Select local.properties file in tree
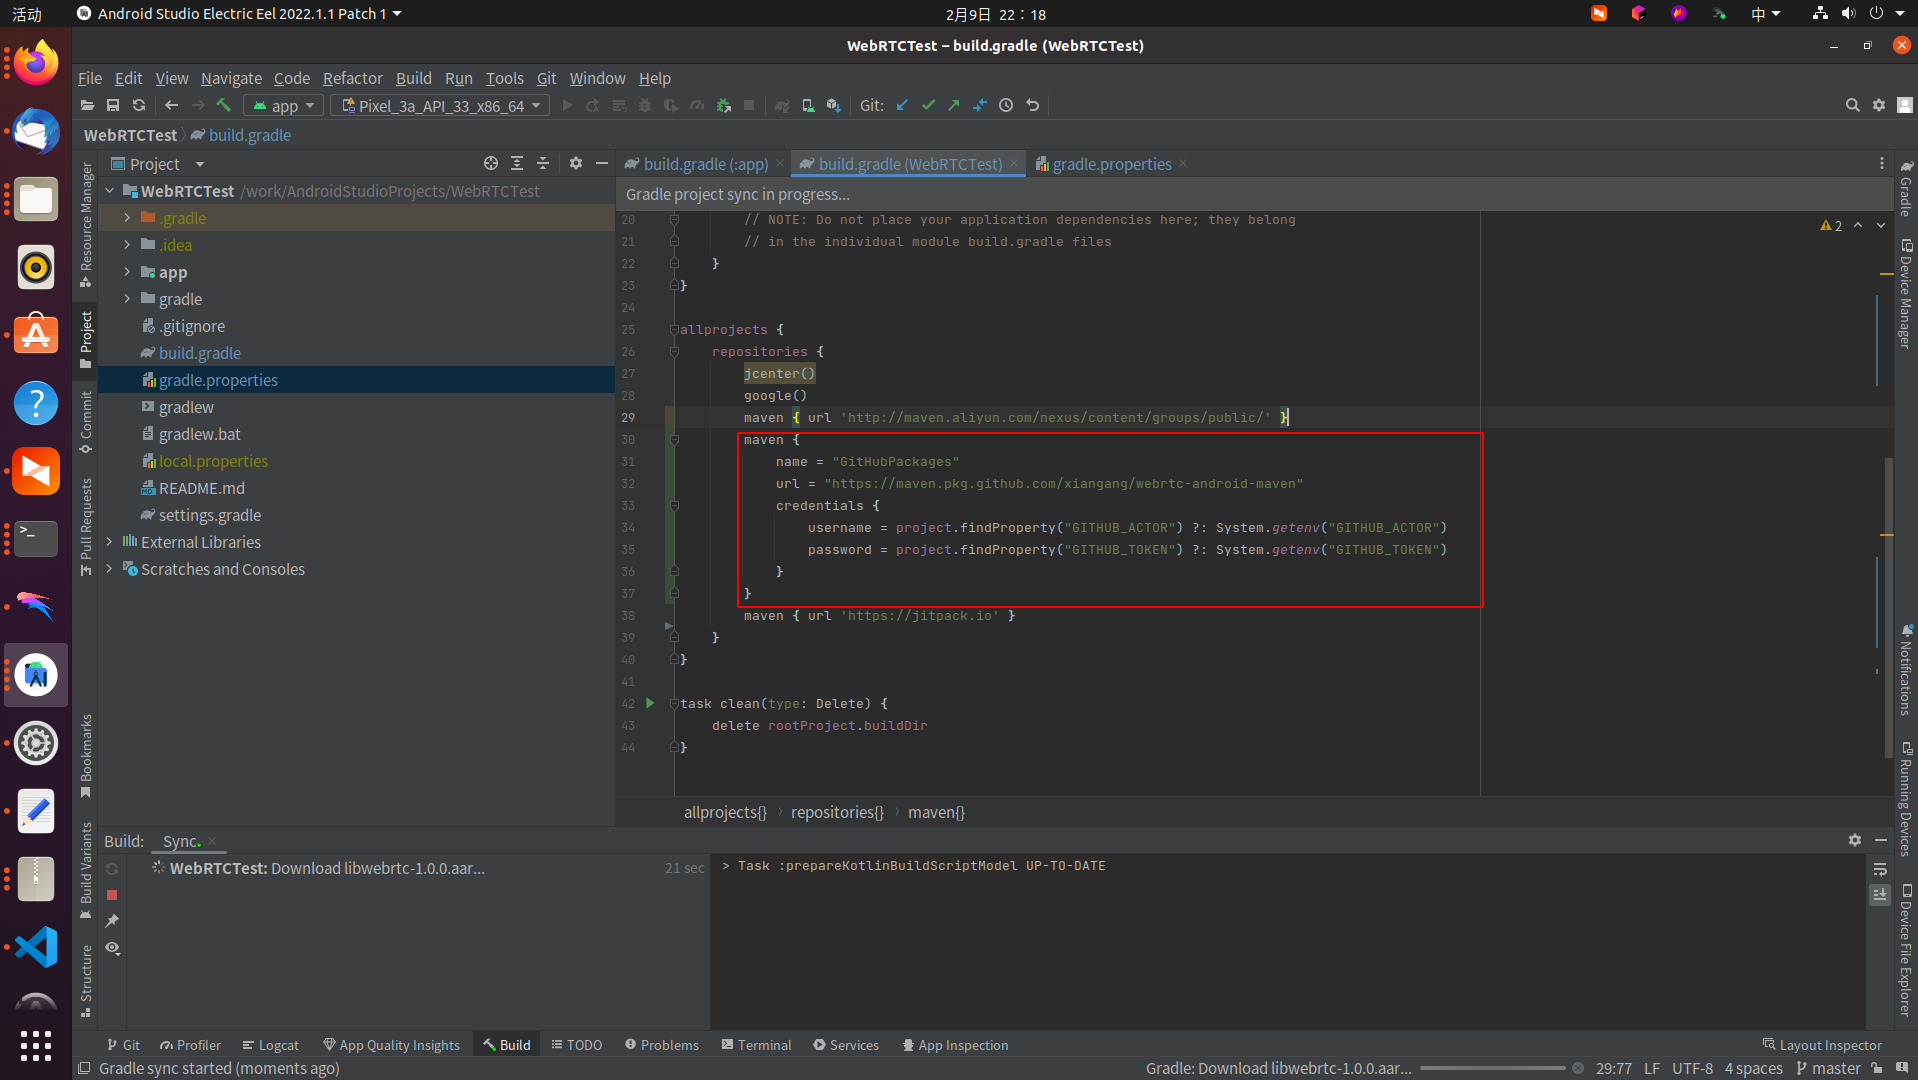Viewport: 1918px width, 1080px height. point(213,461)
